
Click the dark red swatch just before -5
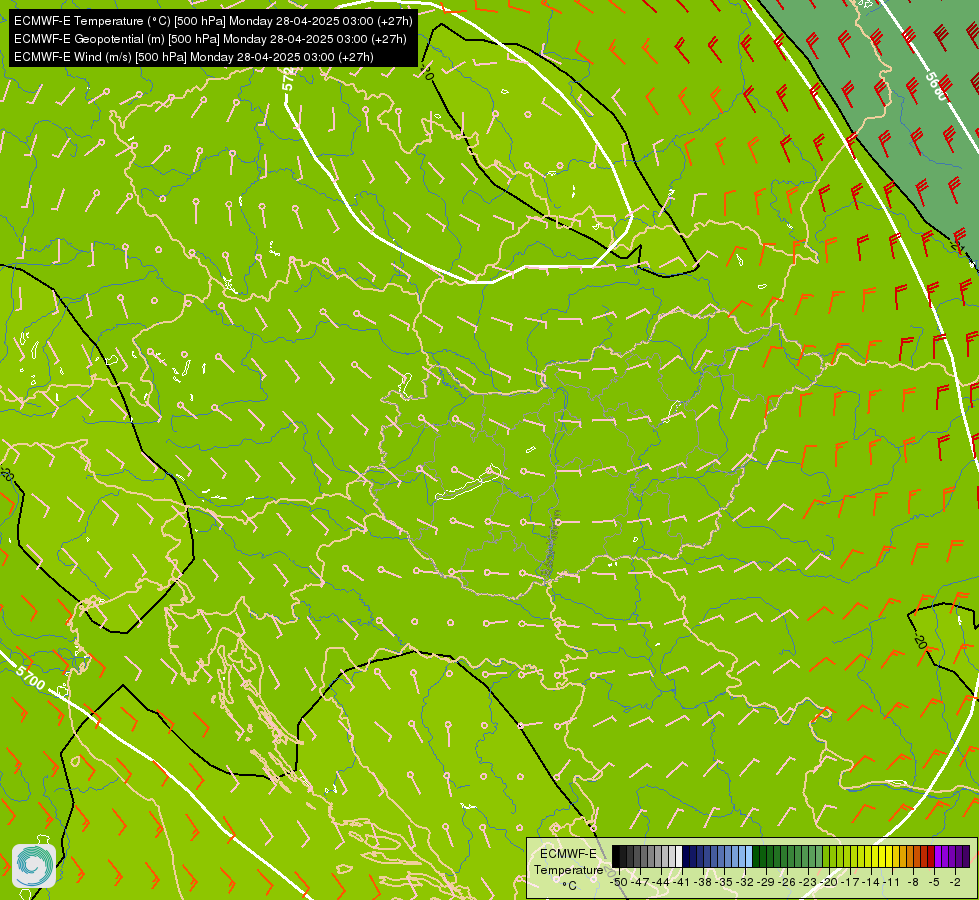931,856
